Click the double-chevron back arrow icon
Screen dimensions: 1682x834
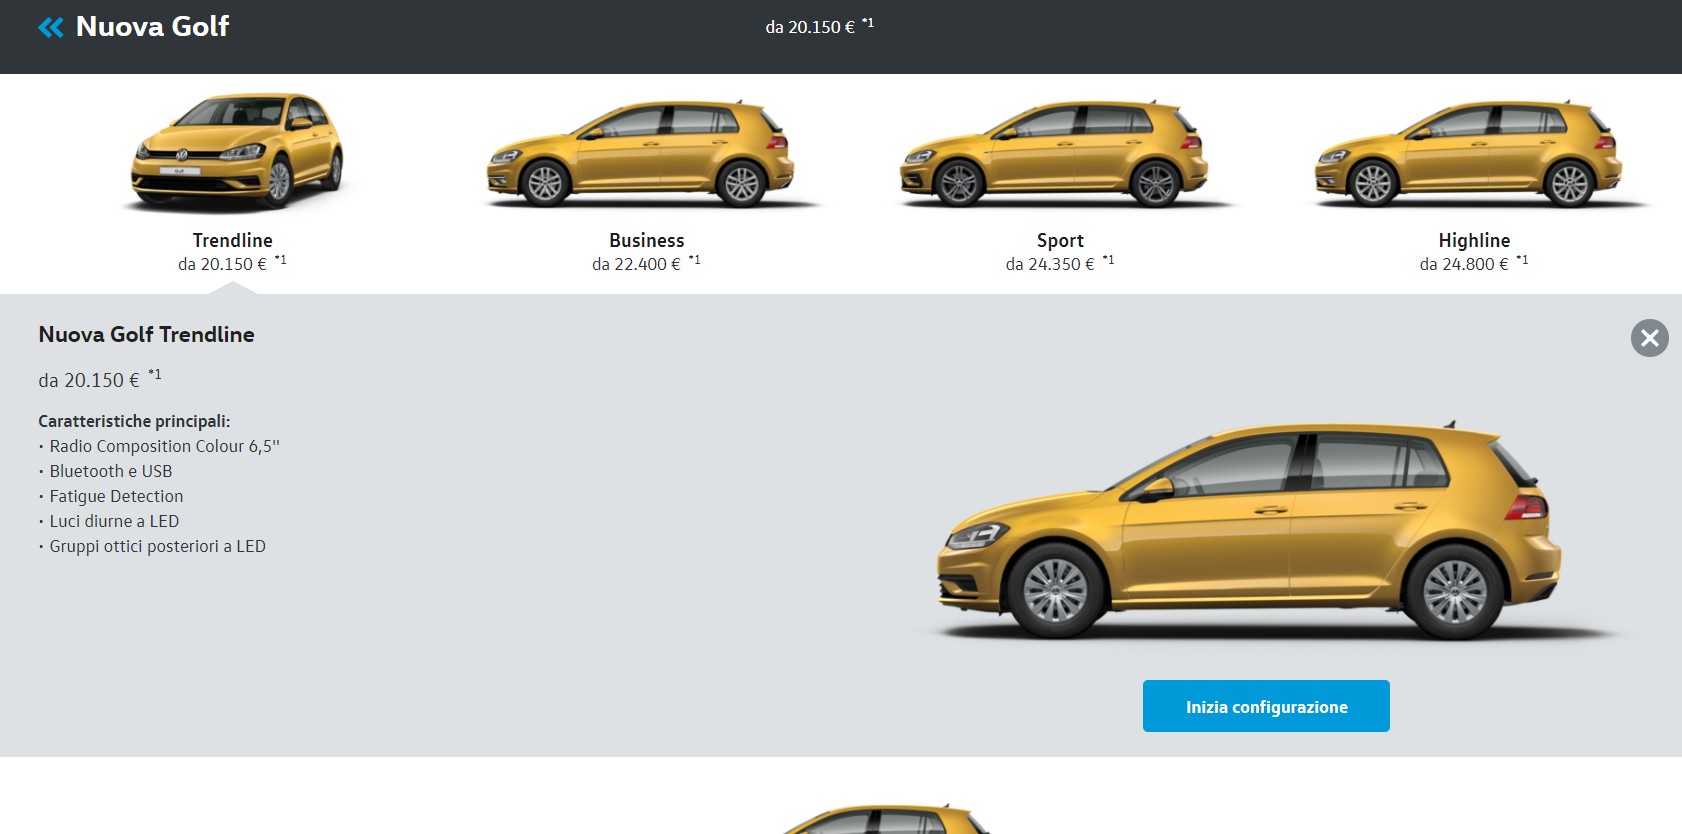coord(50,27)
